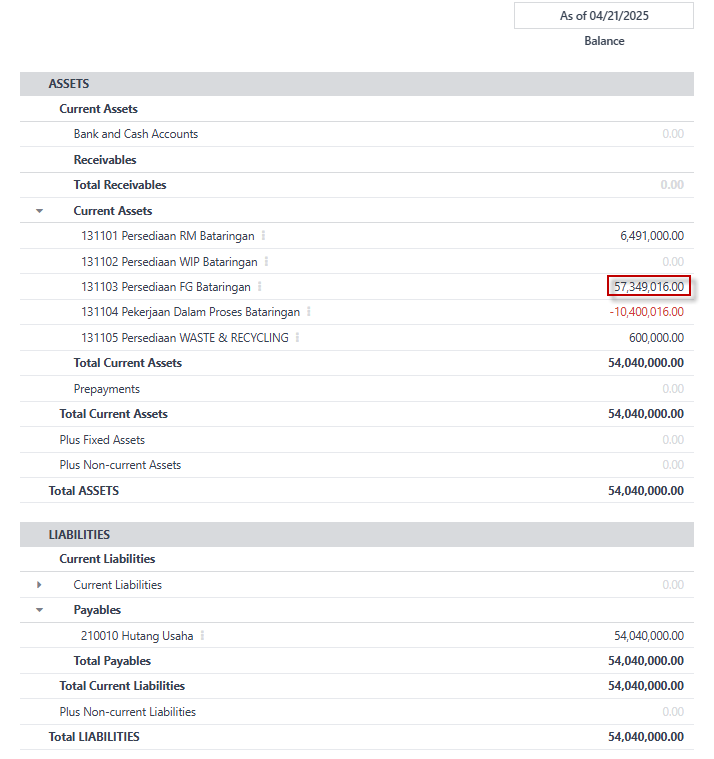Click the 600,000.00 WASTE & RECYCLING balance
Viewport: 714px width, 759px height.
click(x=656, y=338)
